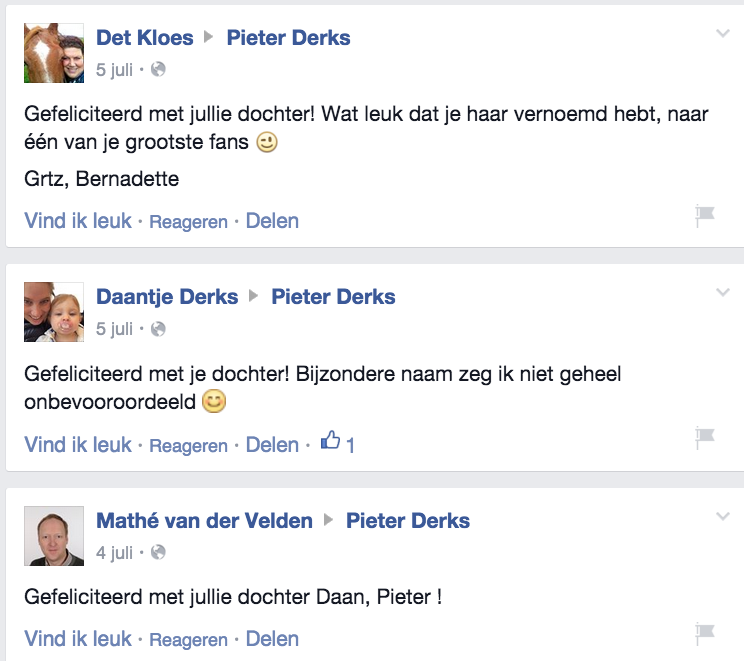This screenshot has width=744, height=661.
Task: Click Delen under Daantje Derks post
Action: coord(272,444)
